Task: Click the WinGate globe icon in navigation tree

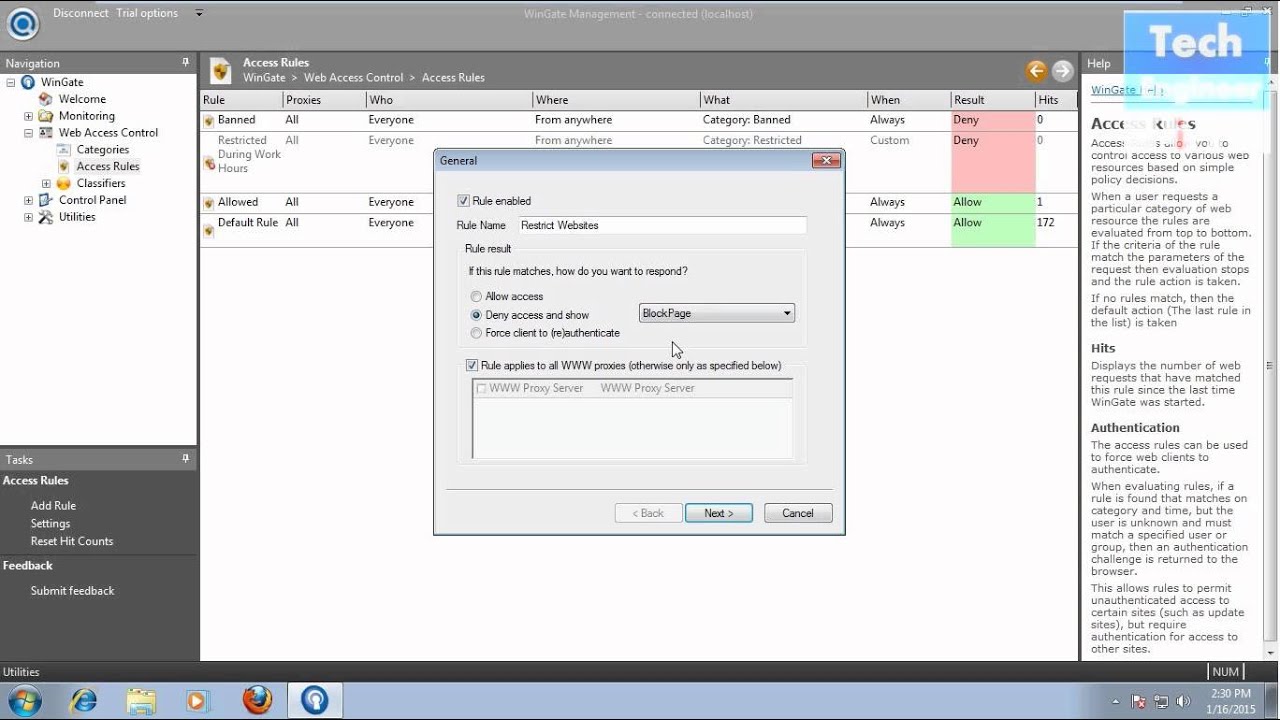Action: pyautogui.click(x=28, y=82)
